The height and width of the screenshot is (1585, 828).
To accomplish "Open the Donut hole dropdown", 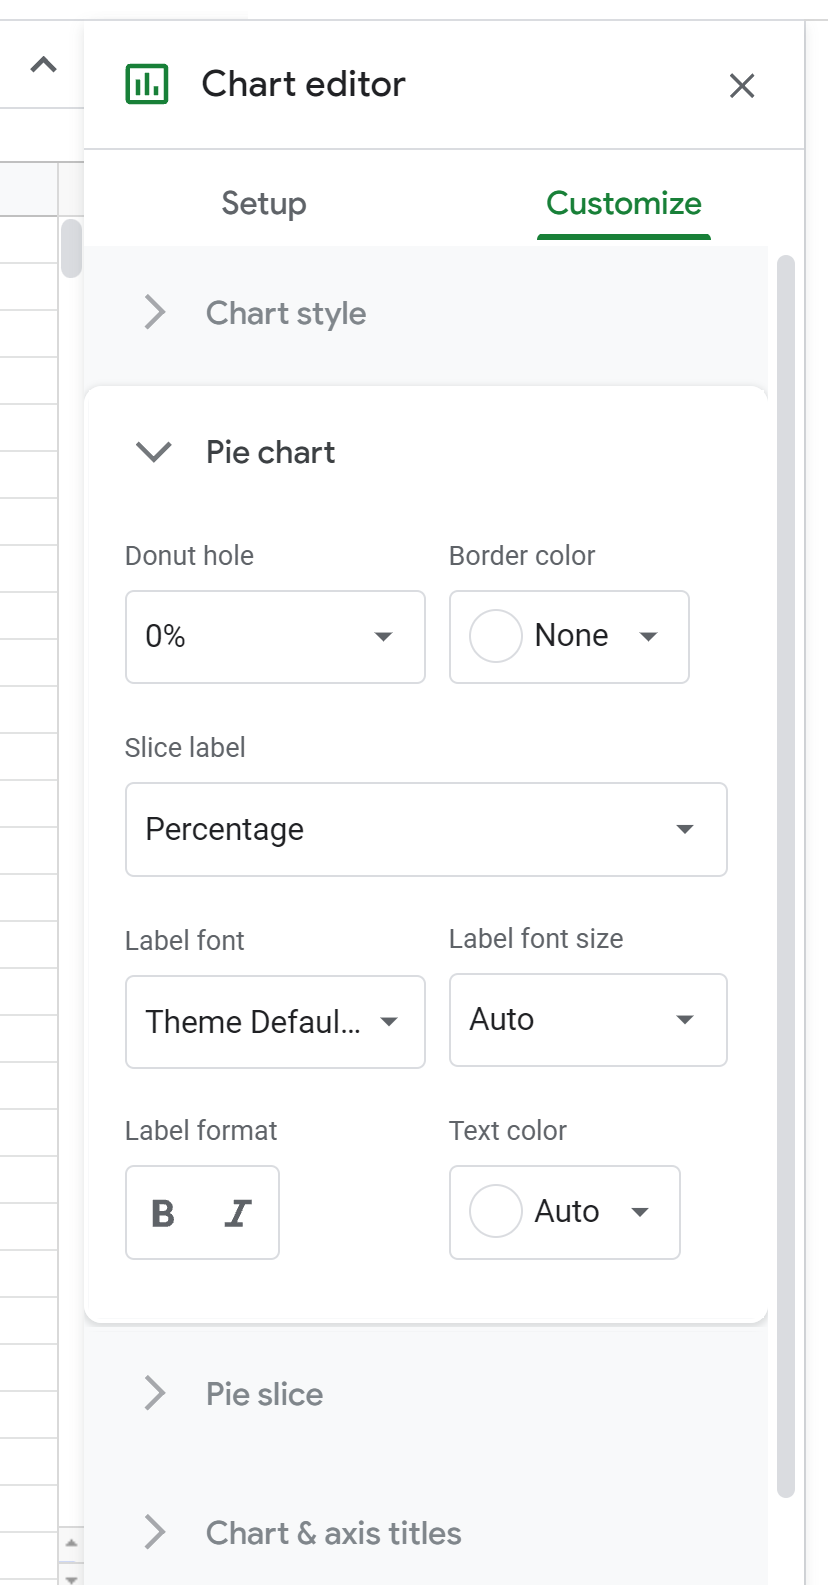I will coord(275,637).
